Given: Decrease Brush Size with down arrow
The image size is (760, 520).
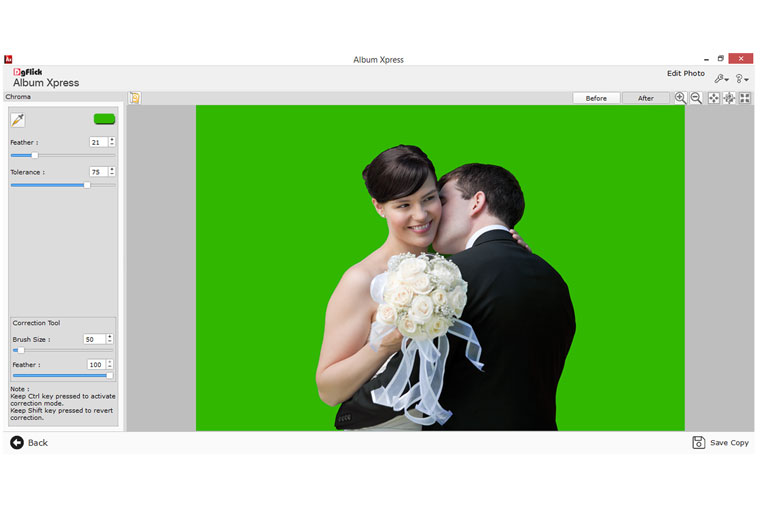Looking at the screenshot, I should (x=110, y=342).
